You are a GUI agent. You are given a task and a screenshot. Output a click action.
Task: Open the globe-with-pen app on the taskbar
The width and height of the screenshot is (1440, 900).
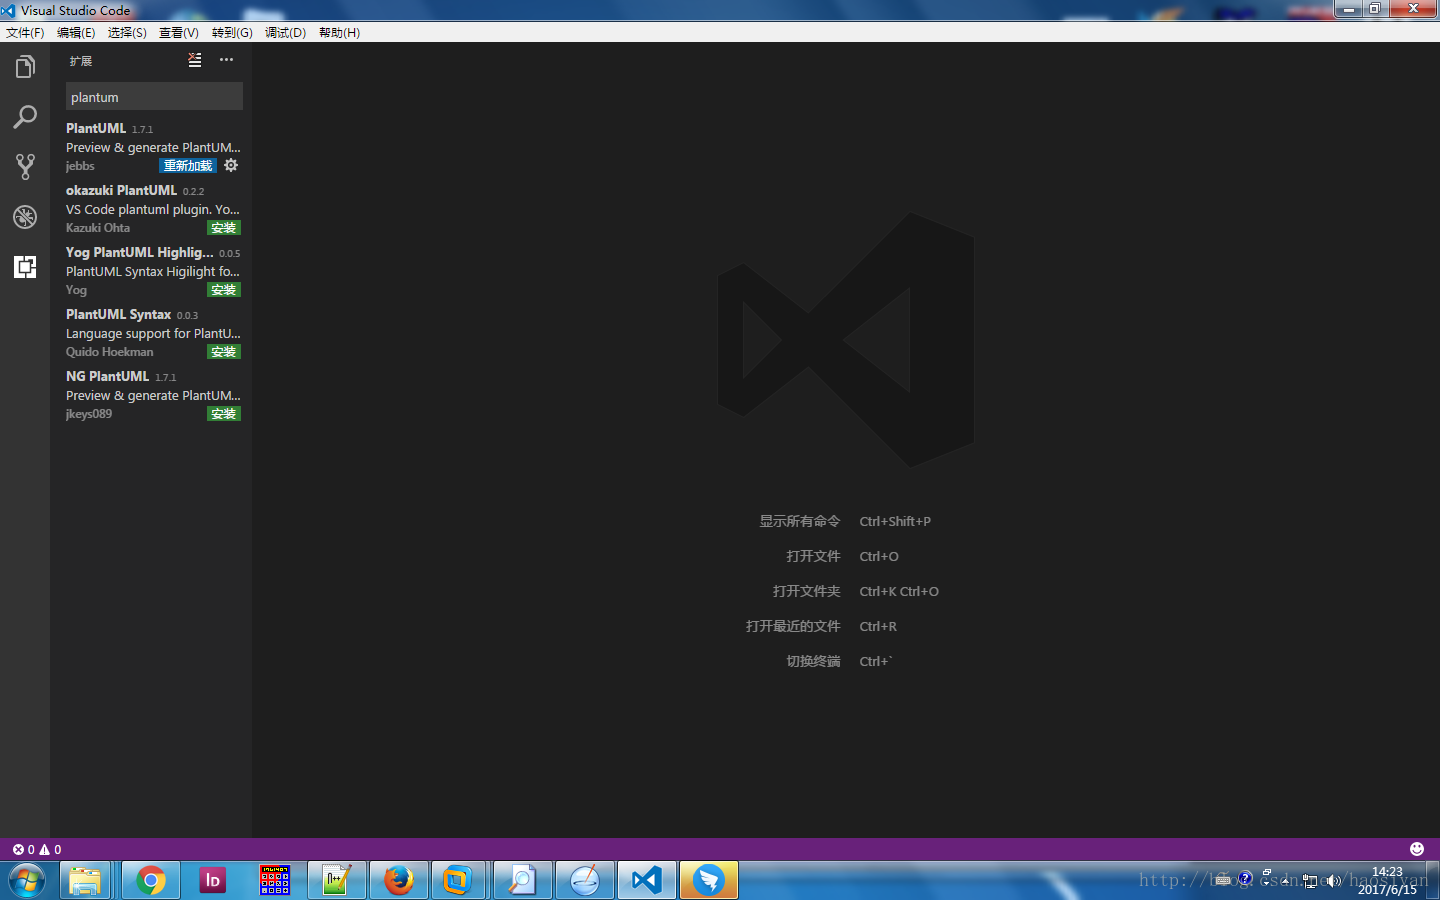tap(585, 881)
